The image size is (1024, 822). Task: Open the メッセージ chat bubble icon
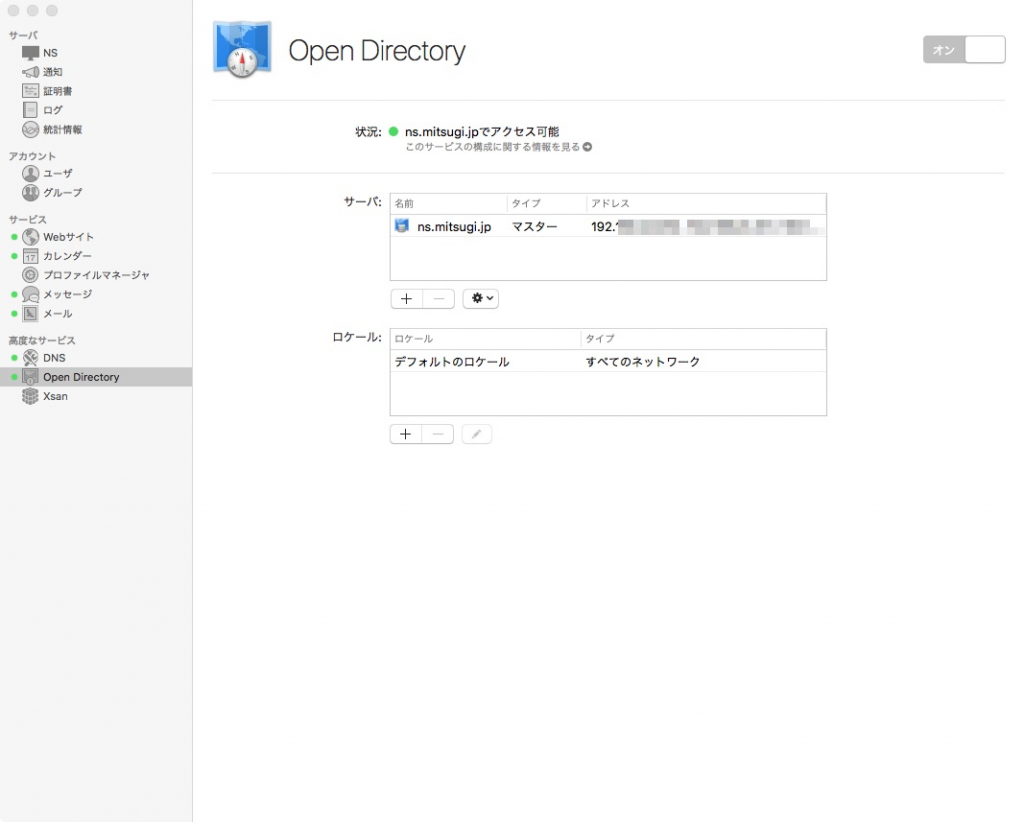(30, 294)
